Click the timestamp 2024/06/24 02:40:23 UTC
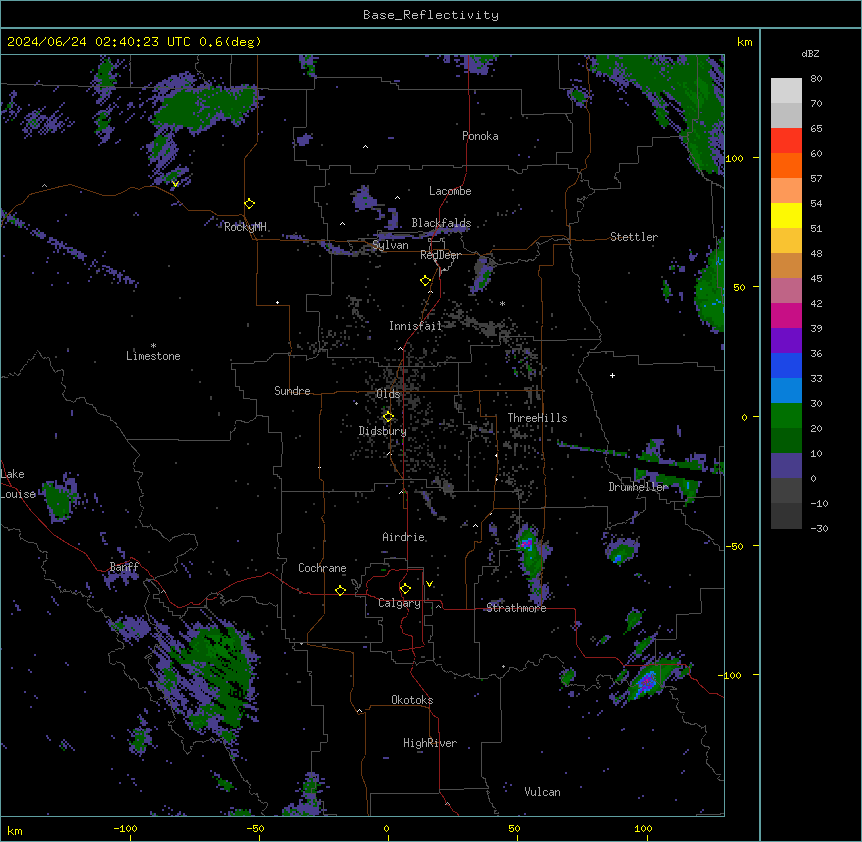The width and height of the screenshot is (862, 842). point(99,42)
